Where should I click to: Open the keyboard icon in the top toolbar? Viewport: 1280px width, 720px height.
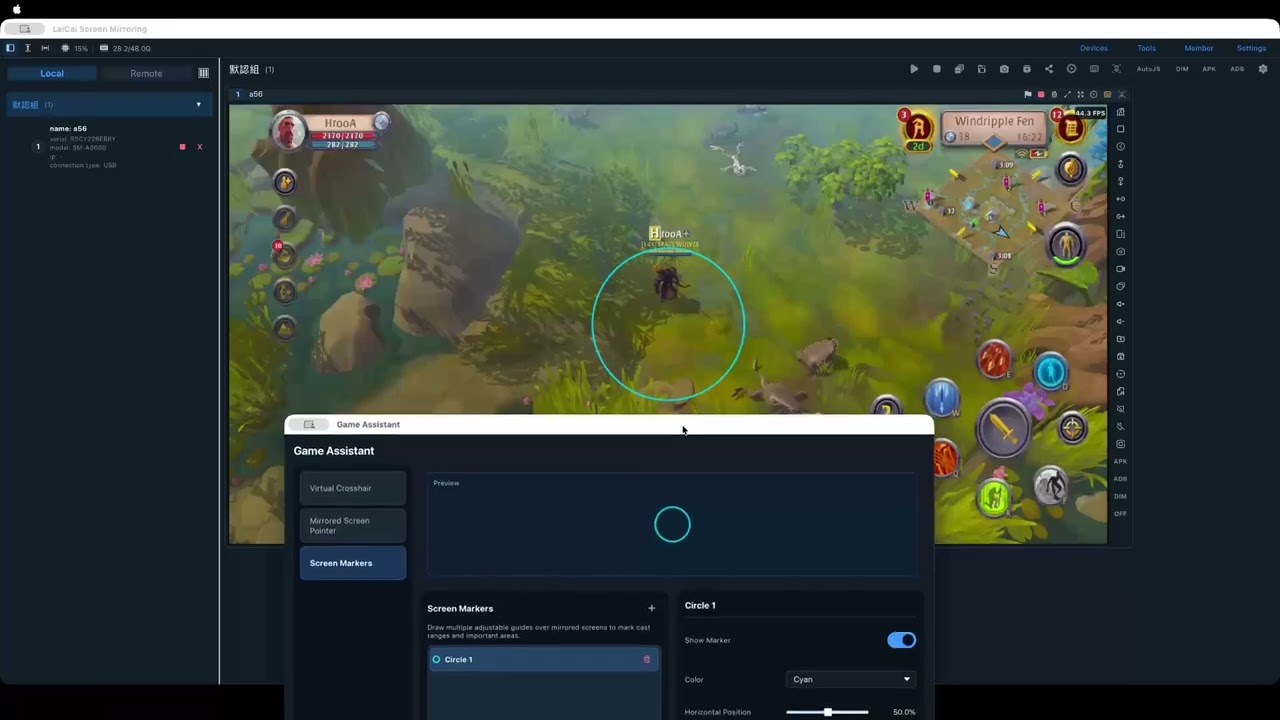(1094, 69)
